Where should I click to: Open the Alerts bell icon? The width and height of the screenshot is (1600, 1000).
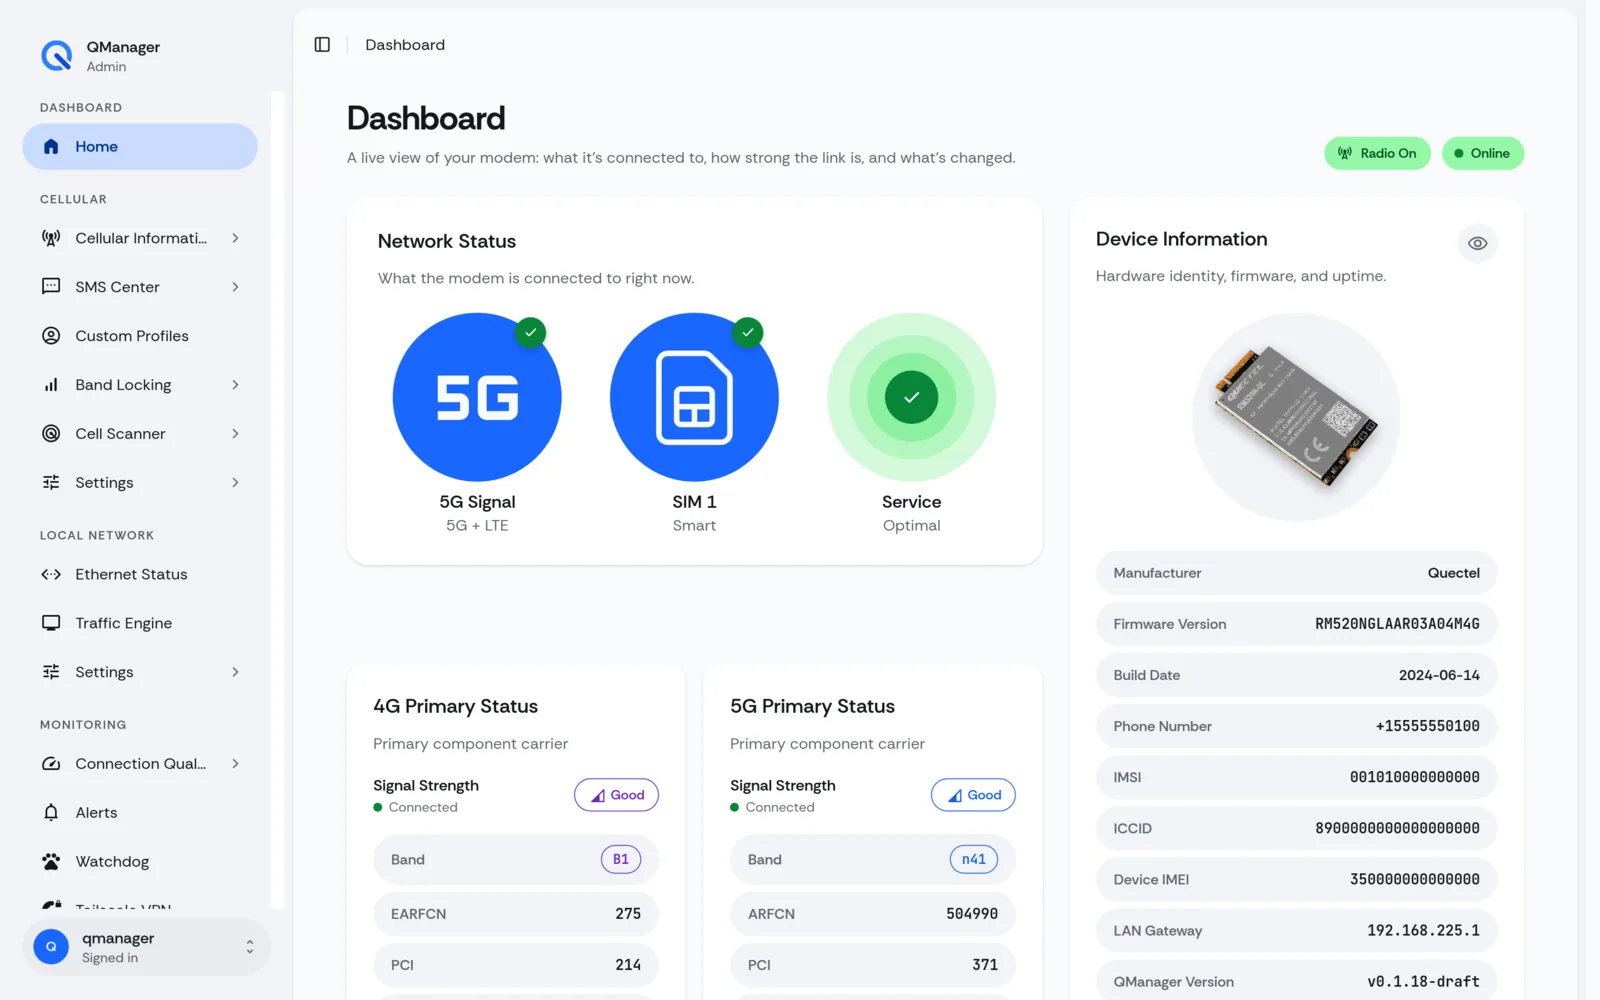pos(51,812)
